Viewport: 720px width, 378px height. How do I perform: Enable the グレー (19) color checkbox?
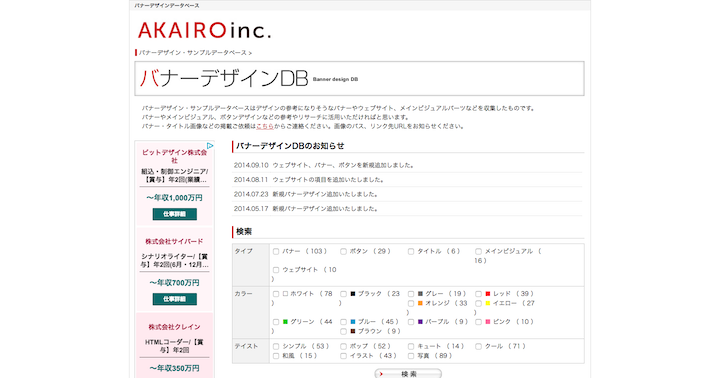(x=411, y=294)
